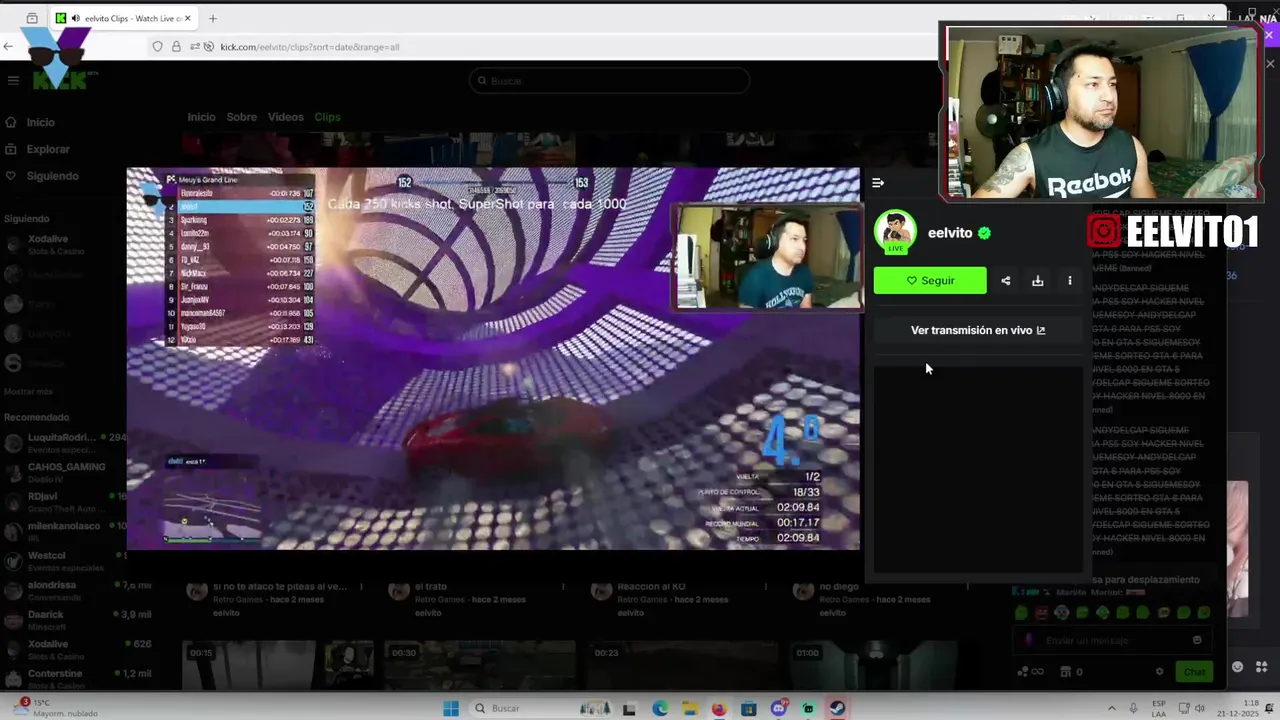Click the Enviar un mensaje chat field

[x=1110, y=640]
